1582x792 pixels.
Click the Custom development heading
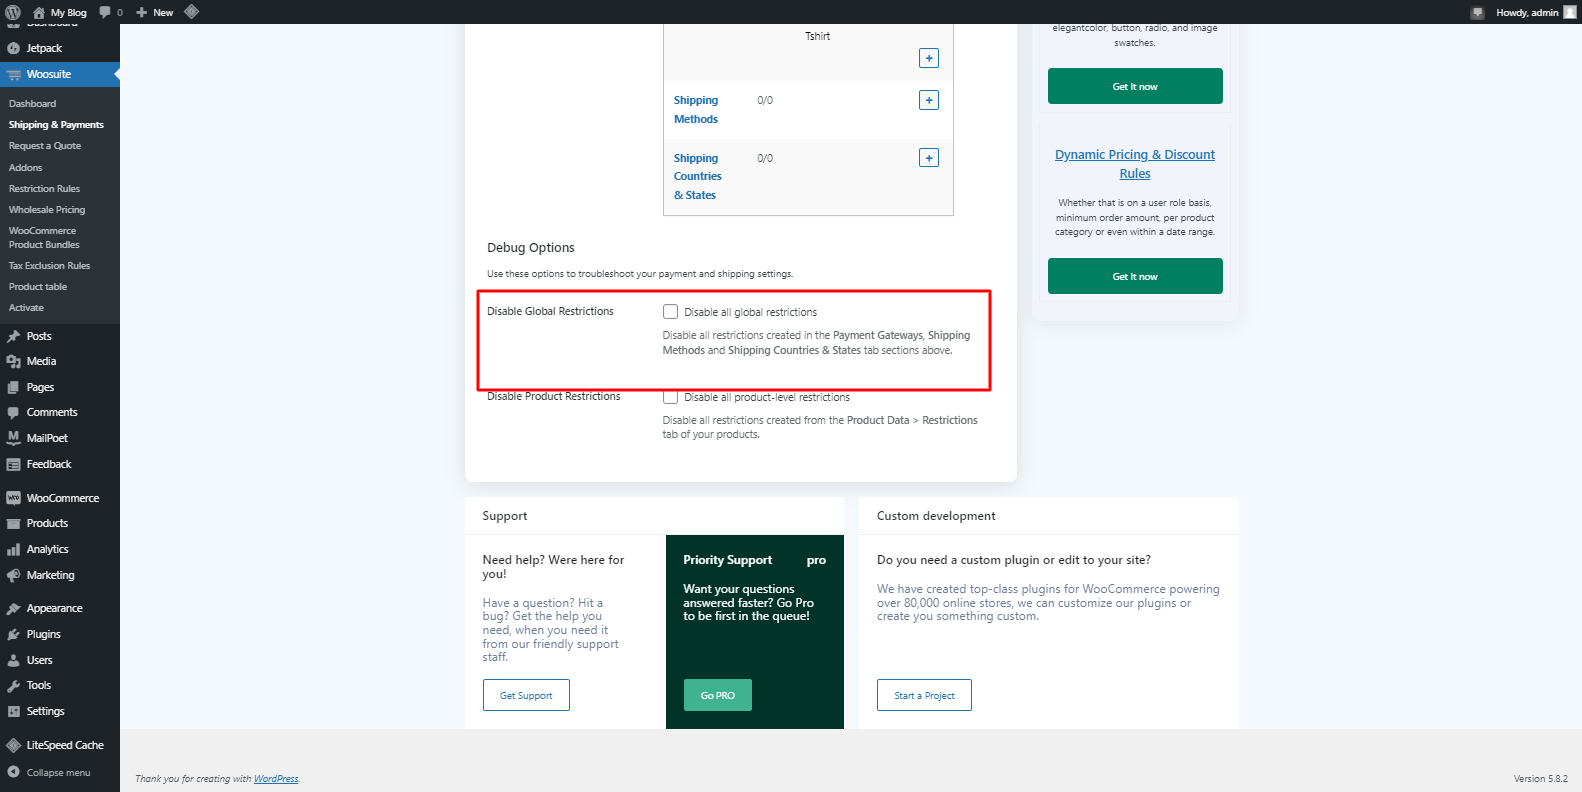click(x=936, y=516)
